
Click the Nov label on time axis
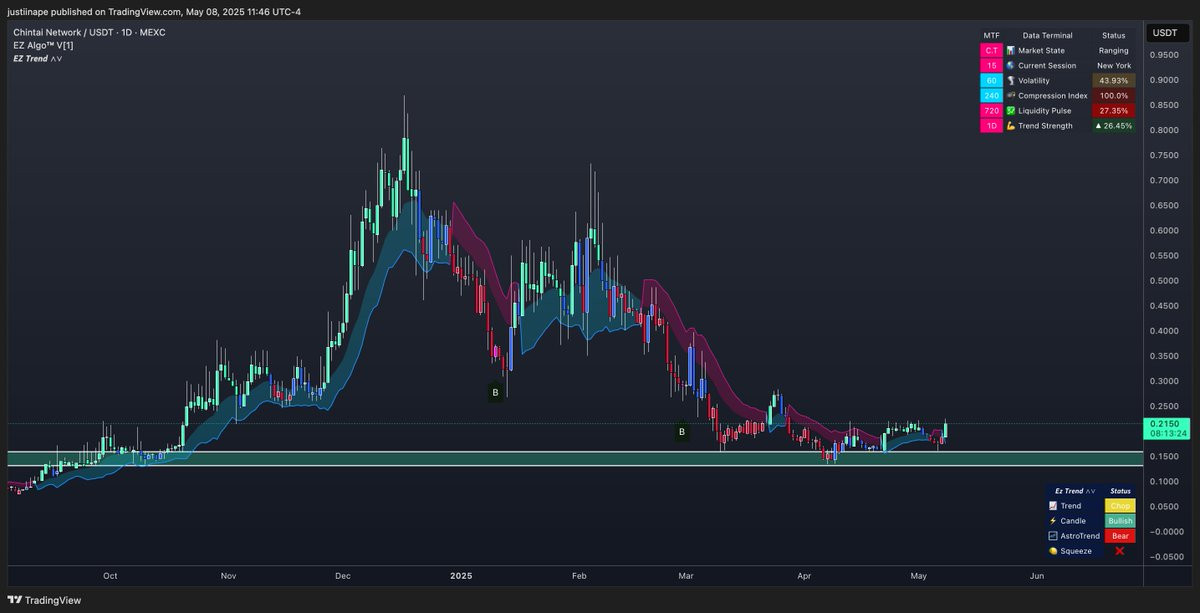click(228, 576)
